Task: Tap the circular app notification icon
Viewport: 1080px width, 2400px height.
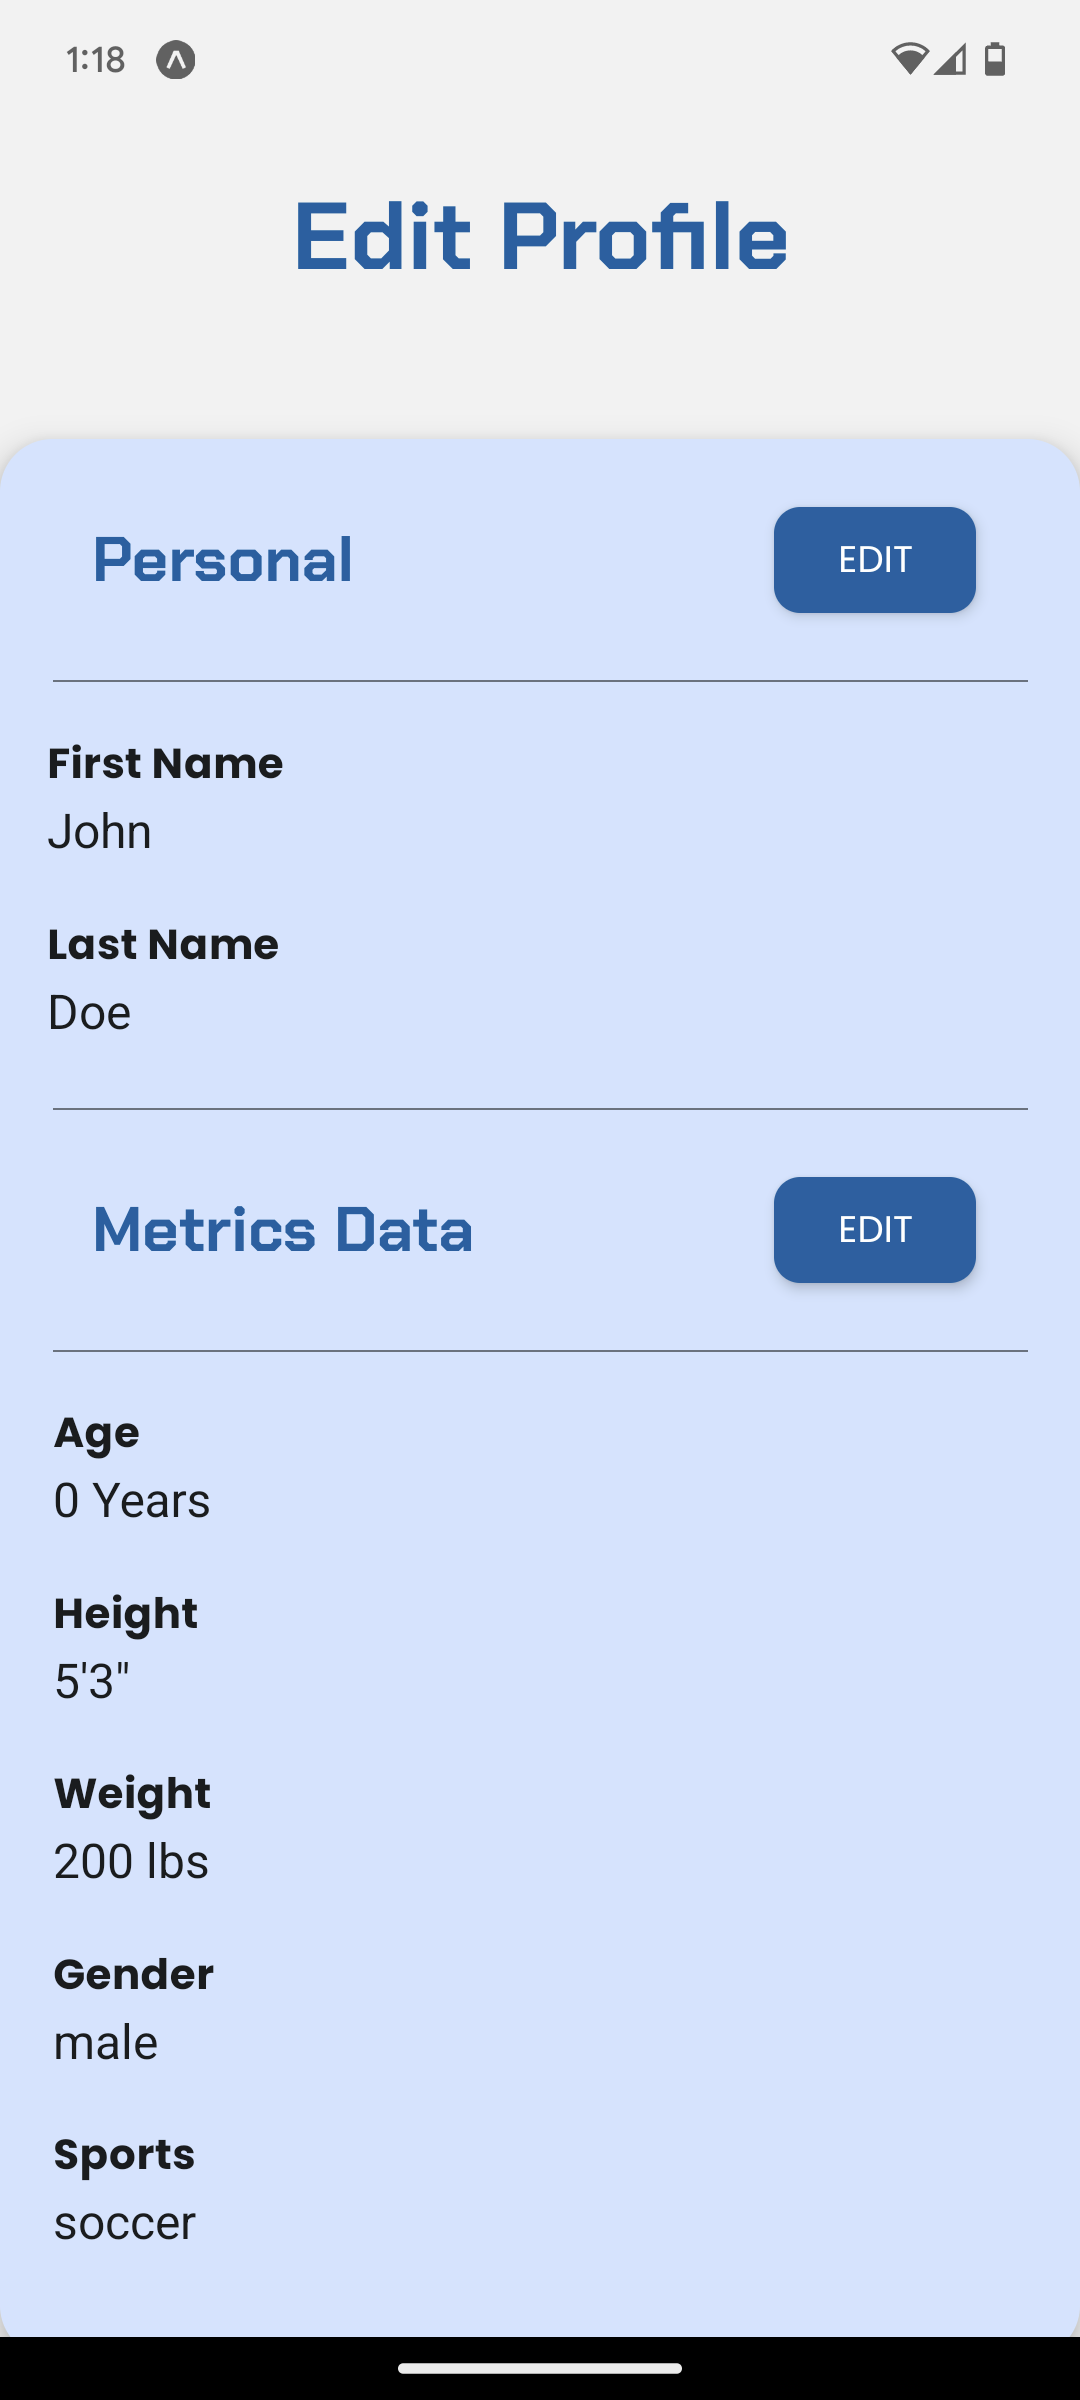Action: click(x=175, y=60)
